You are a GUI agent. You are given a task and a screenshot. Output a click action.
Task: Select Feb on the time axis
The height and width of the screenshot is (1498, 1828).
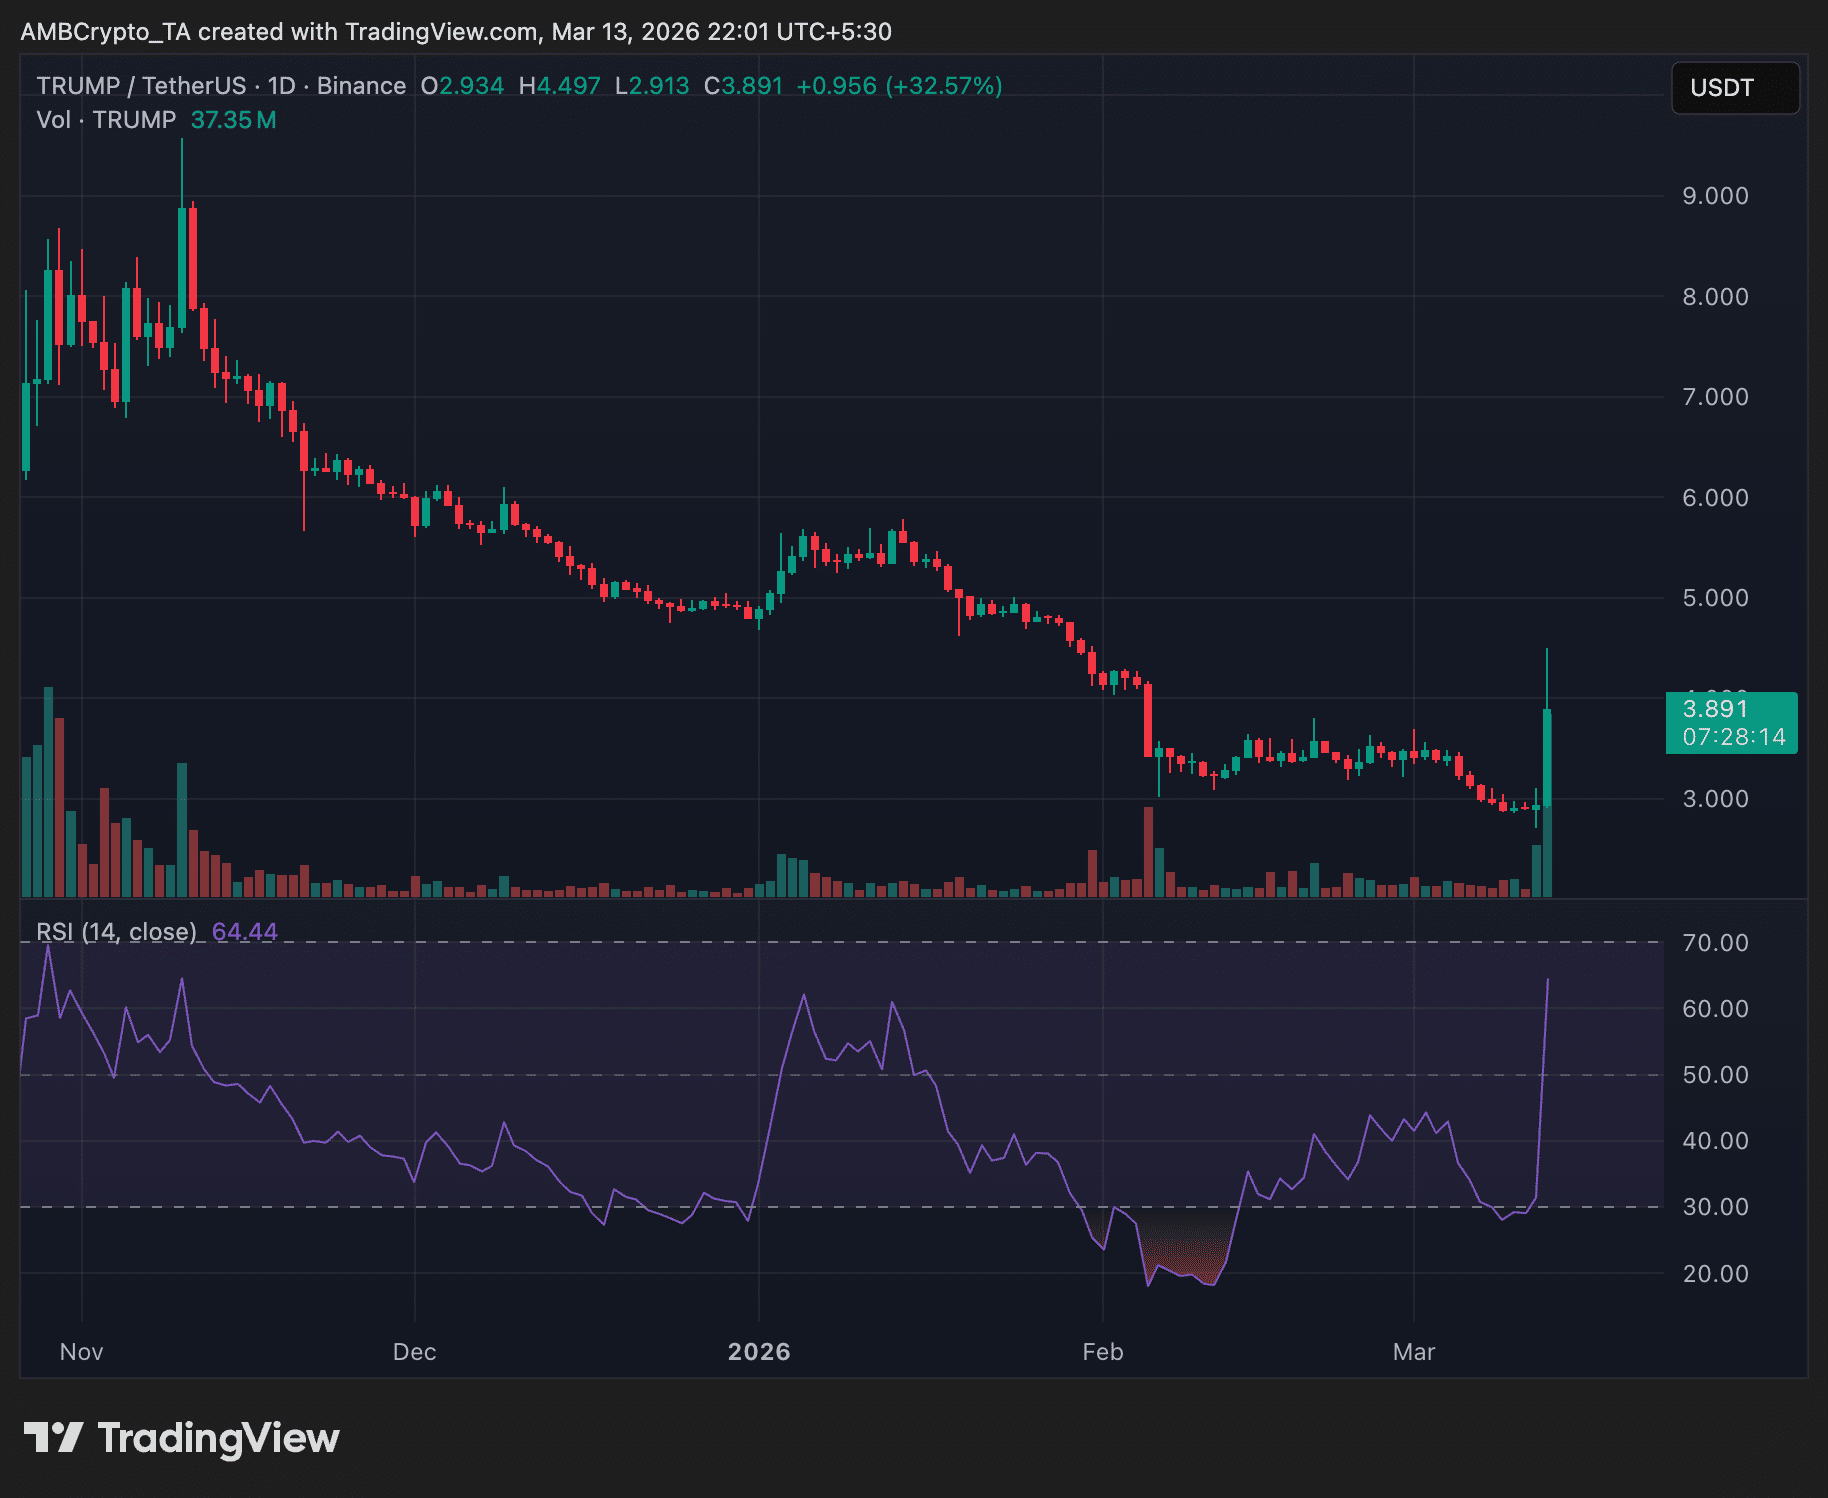(1102, 1352)
